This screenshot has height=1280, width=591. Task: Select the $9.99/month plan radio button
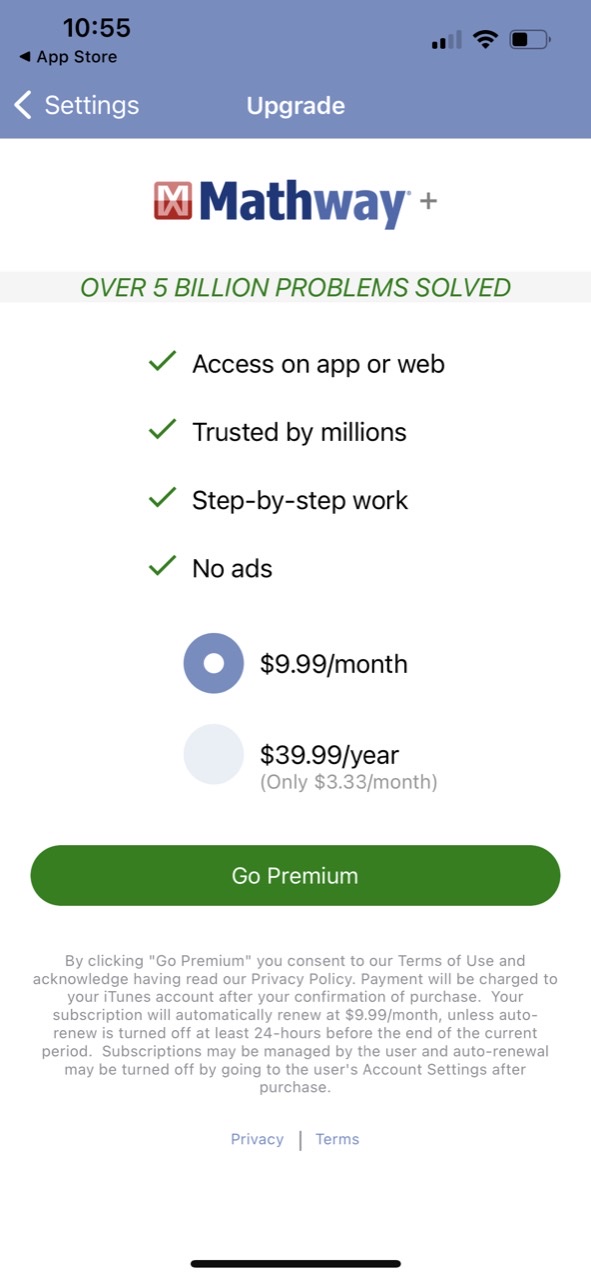(213, 663)
